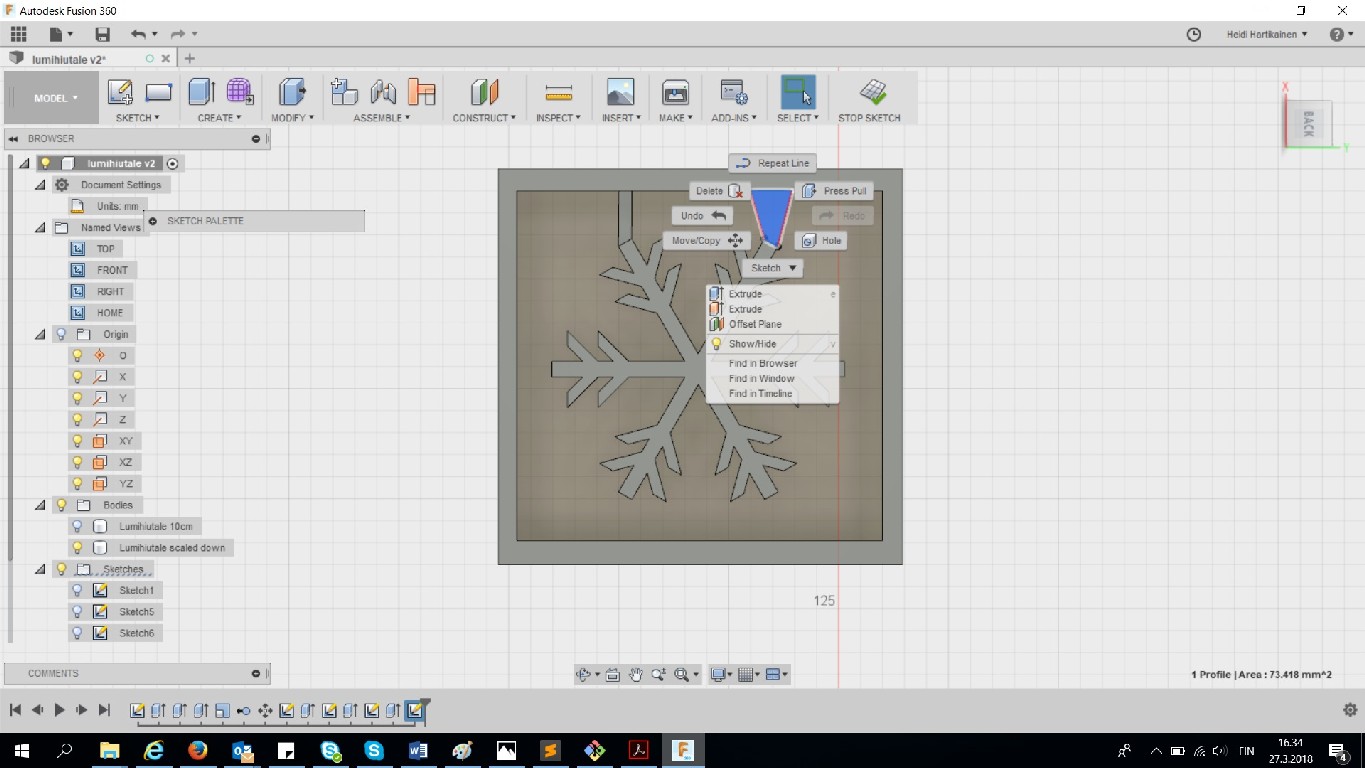Screen dimensions: 1365x768
Task: Open the SKETCH dropdown menu
Action: pos(138,118)
